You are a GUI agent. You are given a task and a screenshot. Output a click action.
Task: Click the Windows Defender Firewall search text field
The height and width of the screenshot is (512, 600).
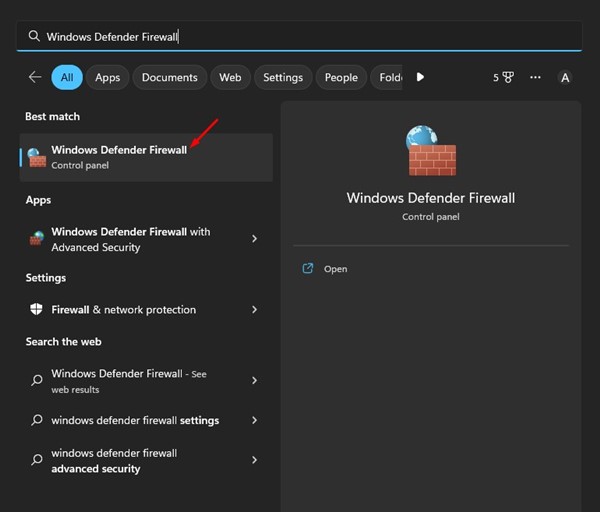[x=299, y=36]
